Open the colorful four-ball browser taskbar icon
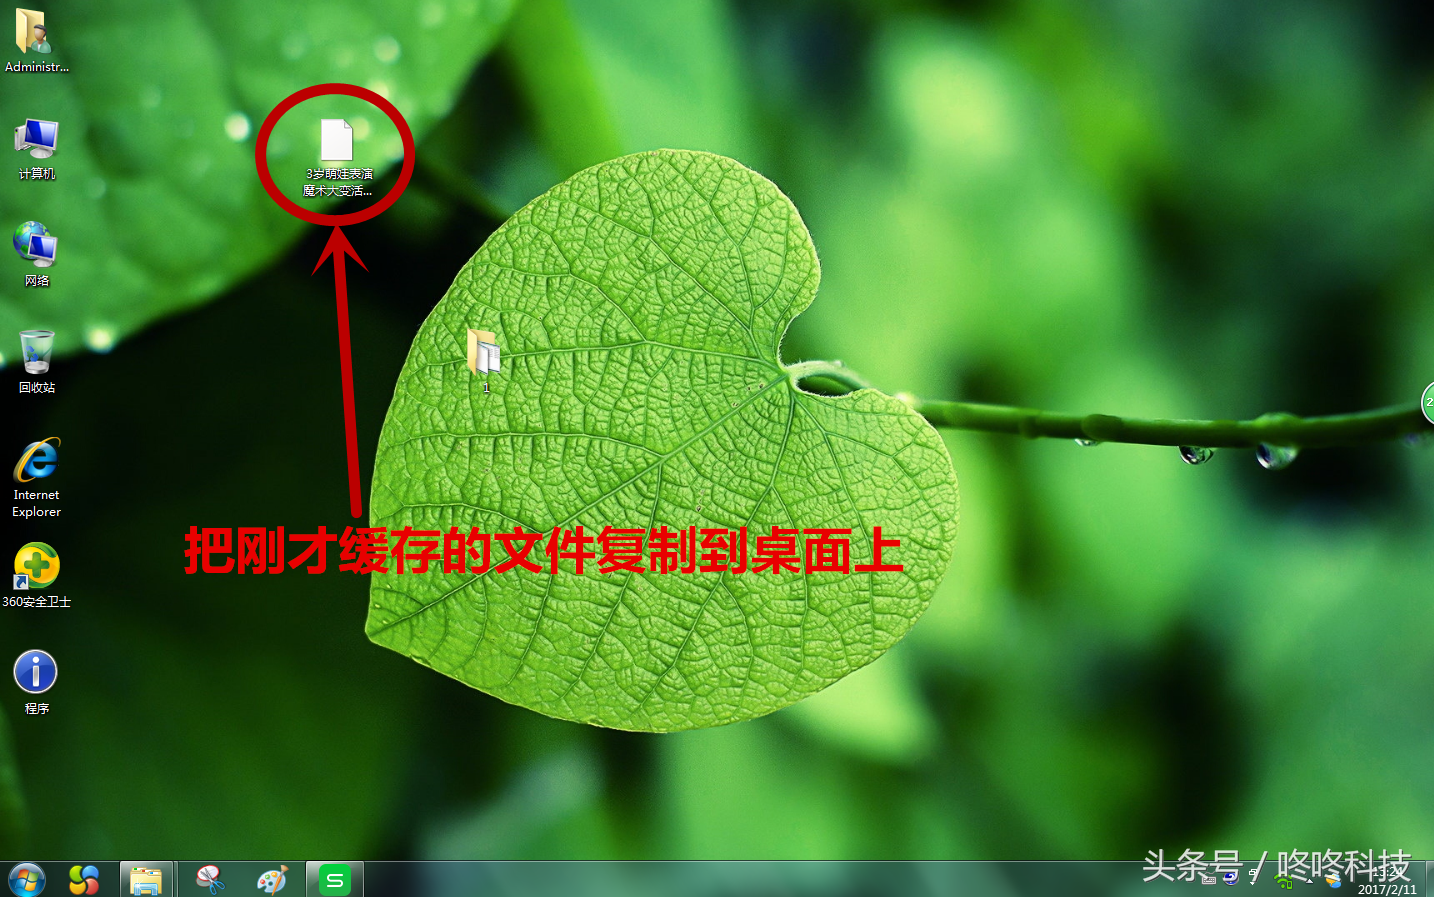 pyautogui.click(x=84, y=880)
